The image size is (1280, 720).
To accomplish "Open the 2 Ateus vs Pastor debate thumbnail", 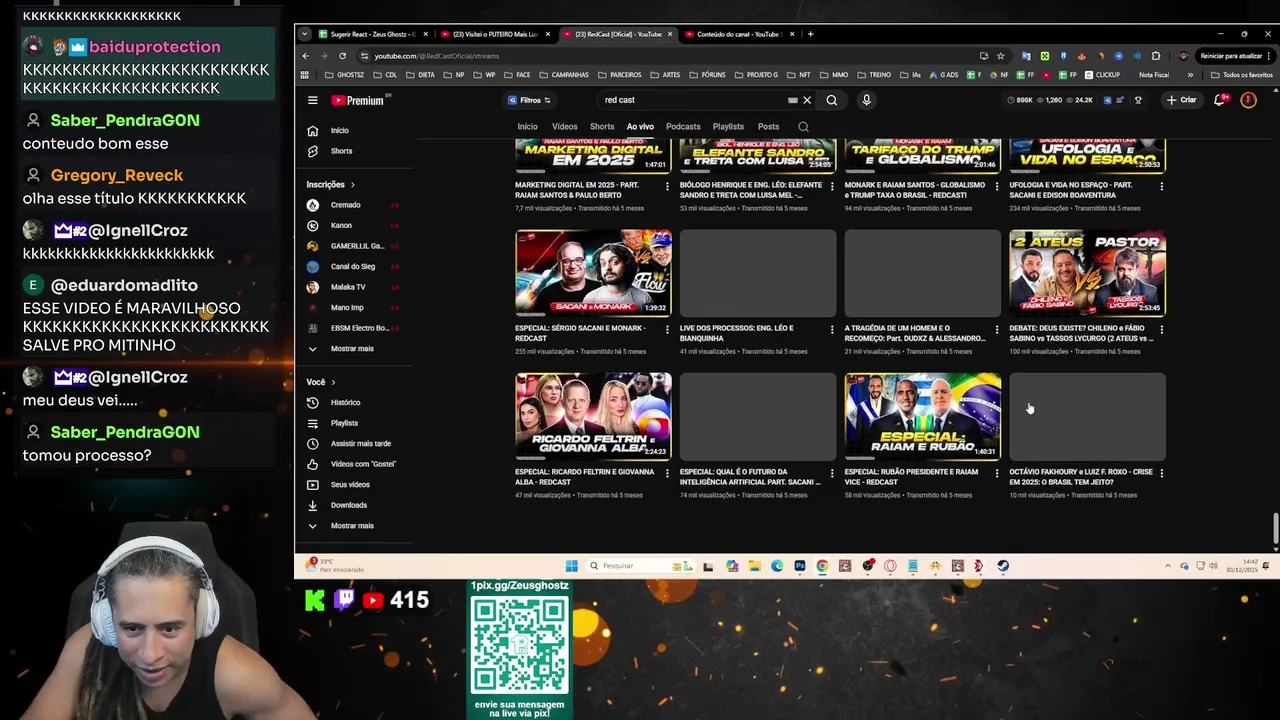I will 1087,273.
